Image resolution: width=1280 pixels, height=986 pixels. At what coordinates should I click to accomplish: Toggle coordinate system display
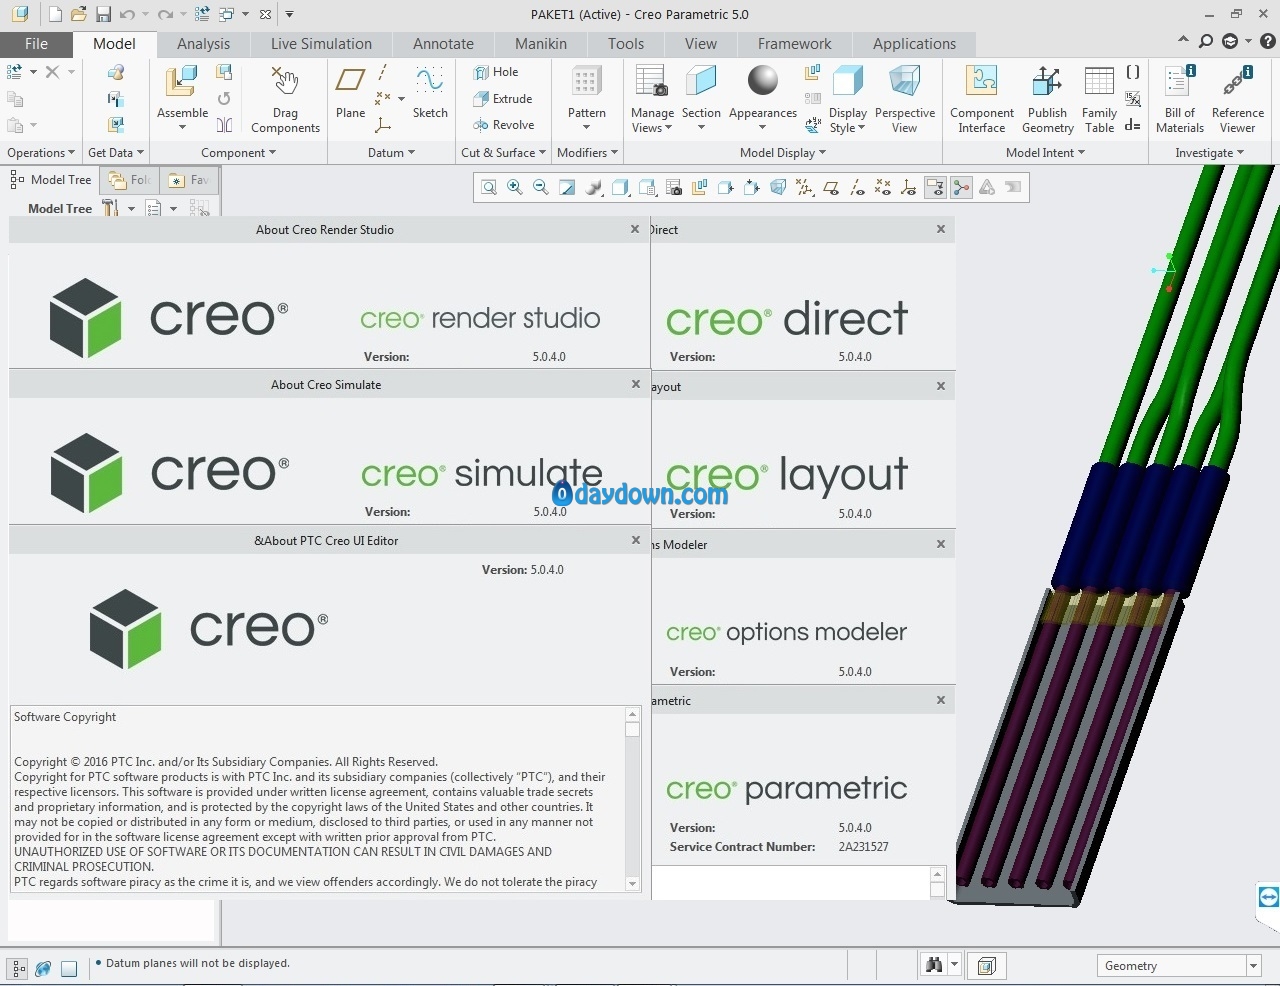(909, 187)
